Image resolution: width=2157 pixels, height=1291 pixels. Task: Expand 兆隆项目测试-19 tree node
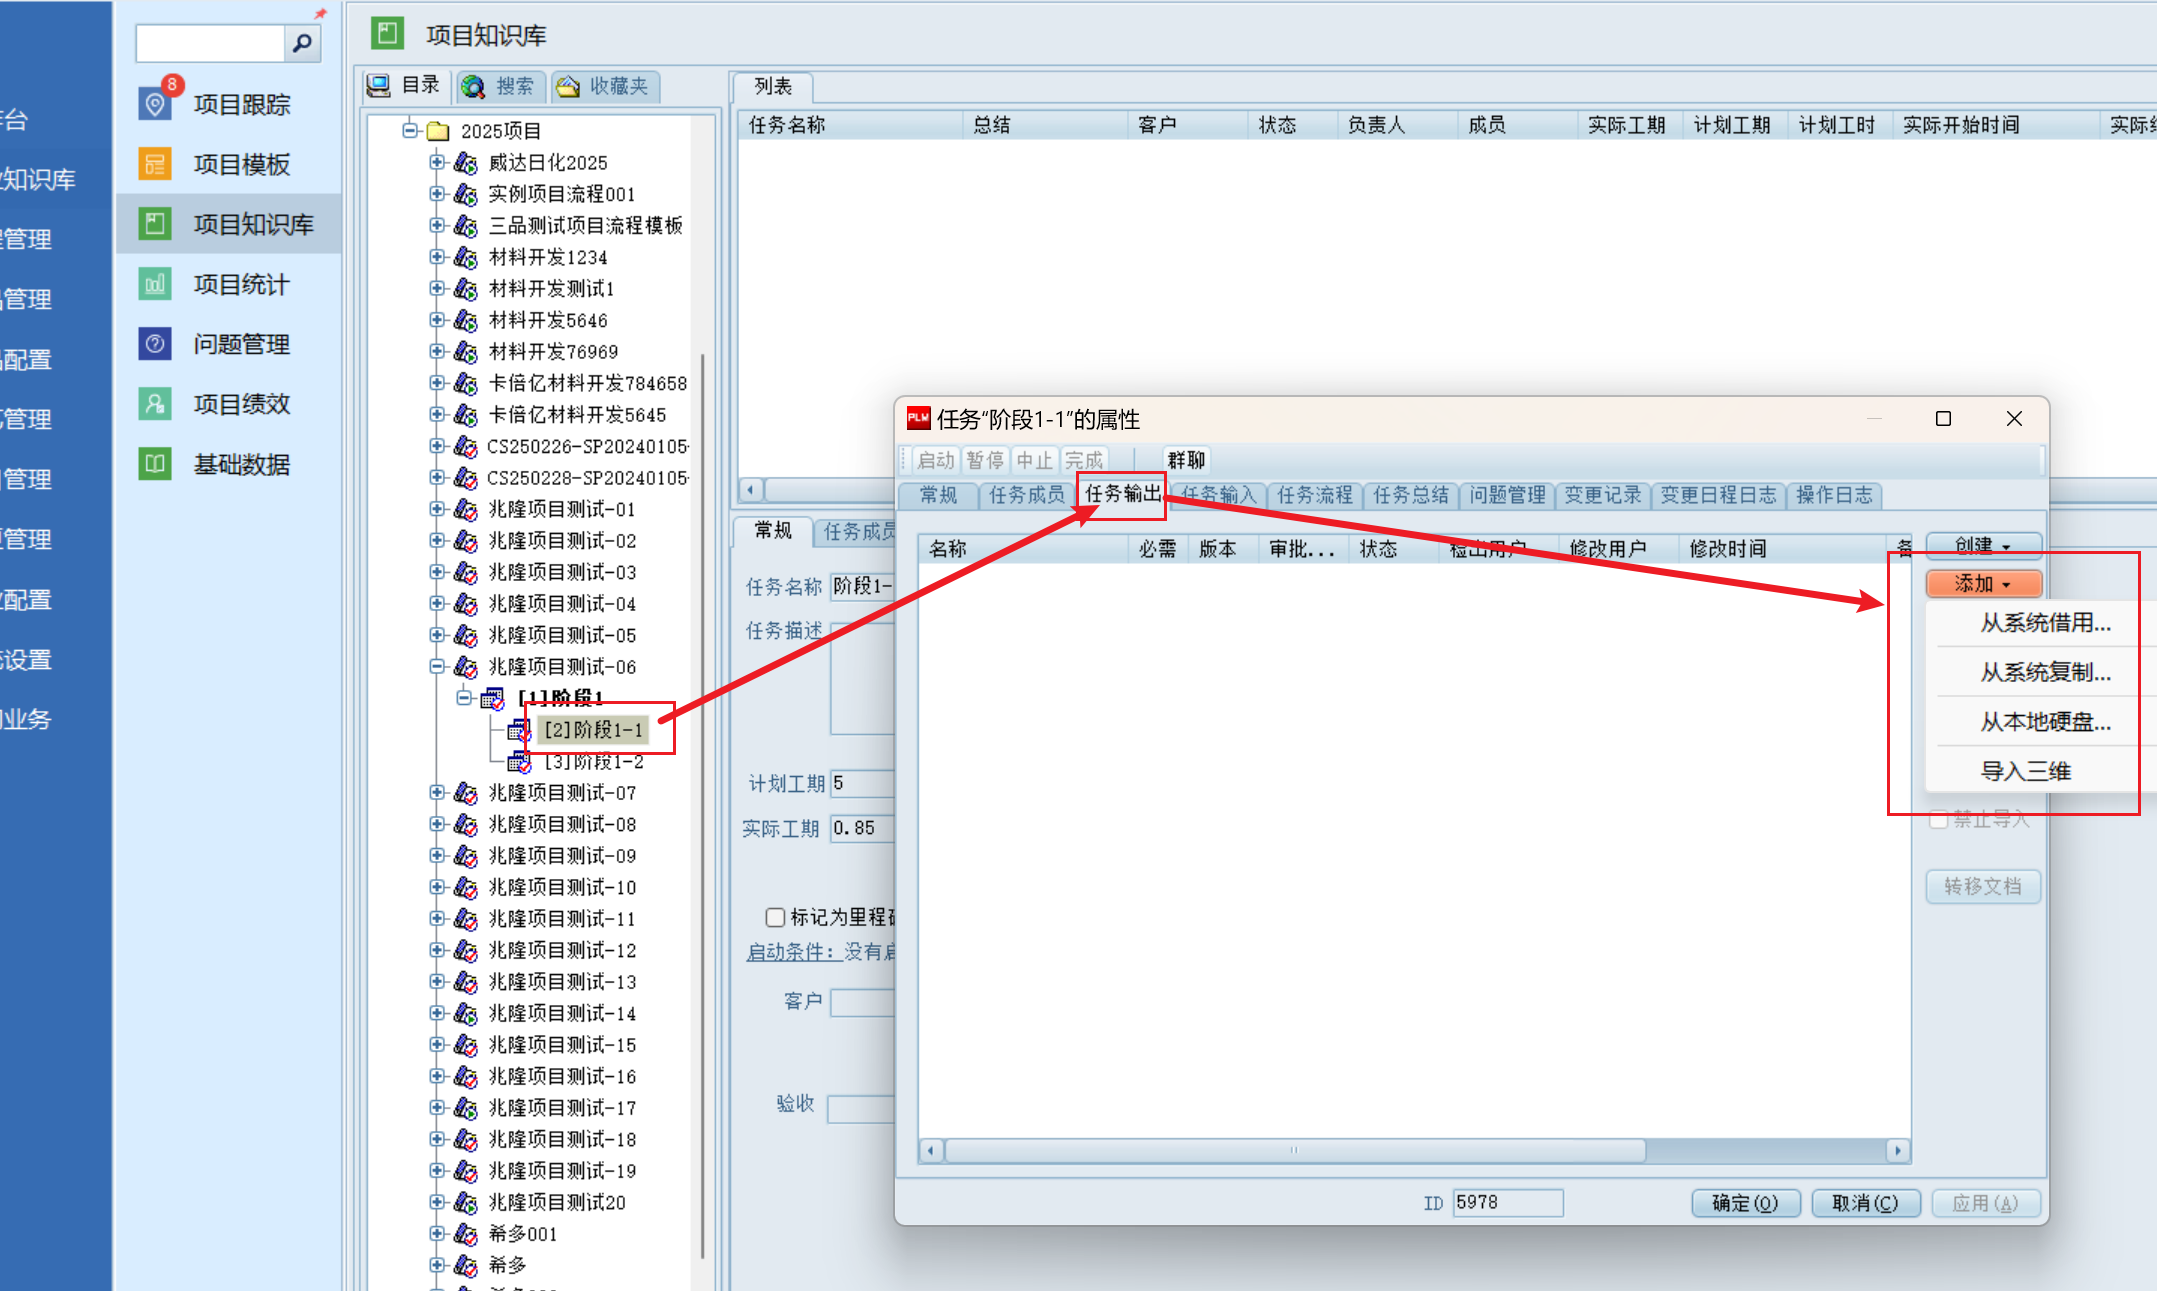coord(437,1170)
